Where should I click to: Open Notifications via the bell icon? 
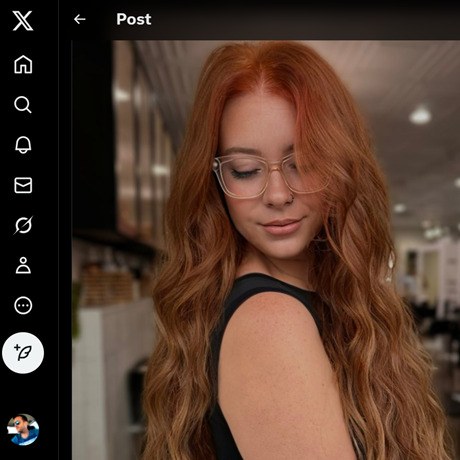tap(23, 145)
